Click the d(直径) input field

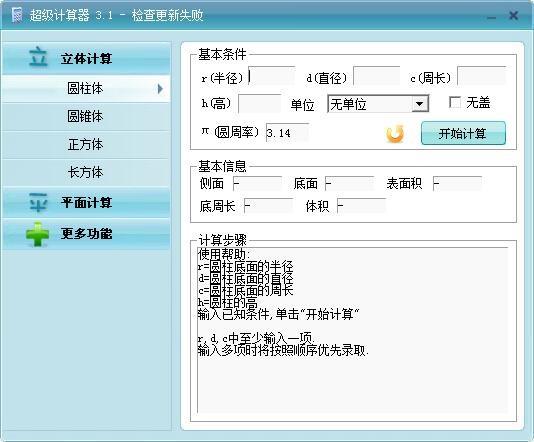tap(377, 76)
